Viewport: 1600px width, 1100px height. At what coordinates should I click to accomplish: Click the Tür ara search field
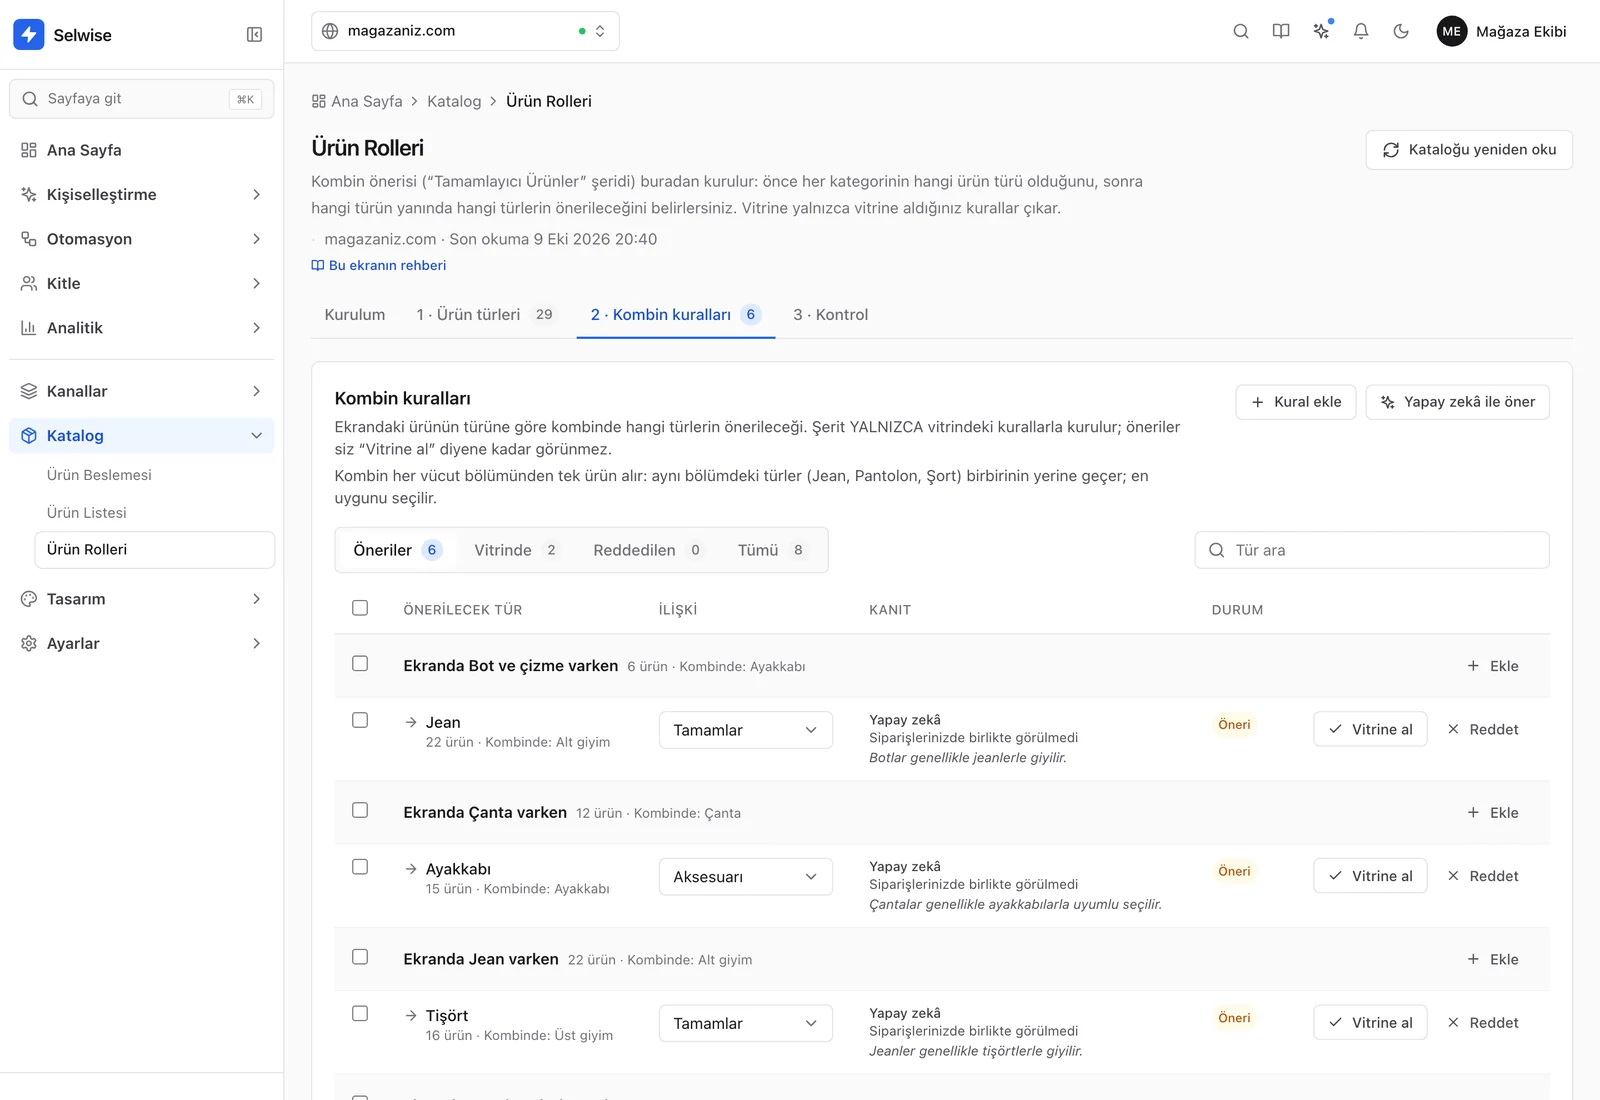[x=1372, y=550]
